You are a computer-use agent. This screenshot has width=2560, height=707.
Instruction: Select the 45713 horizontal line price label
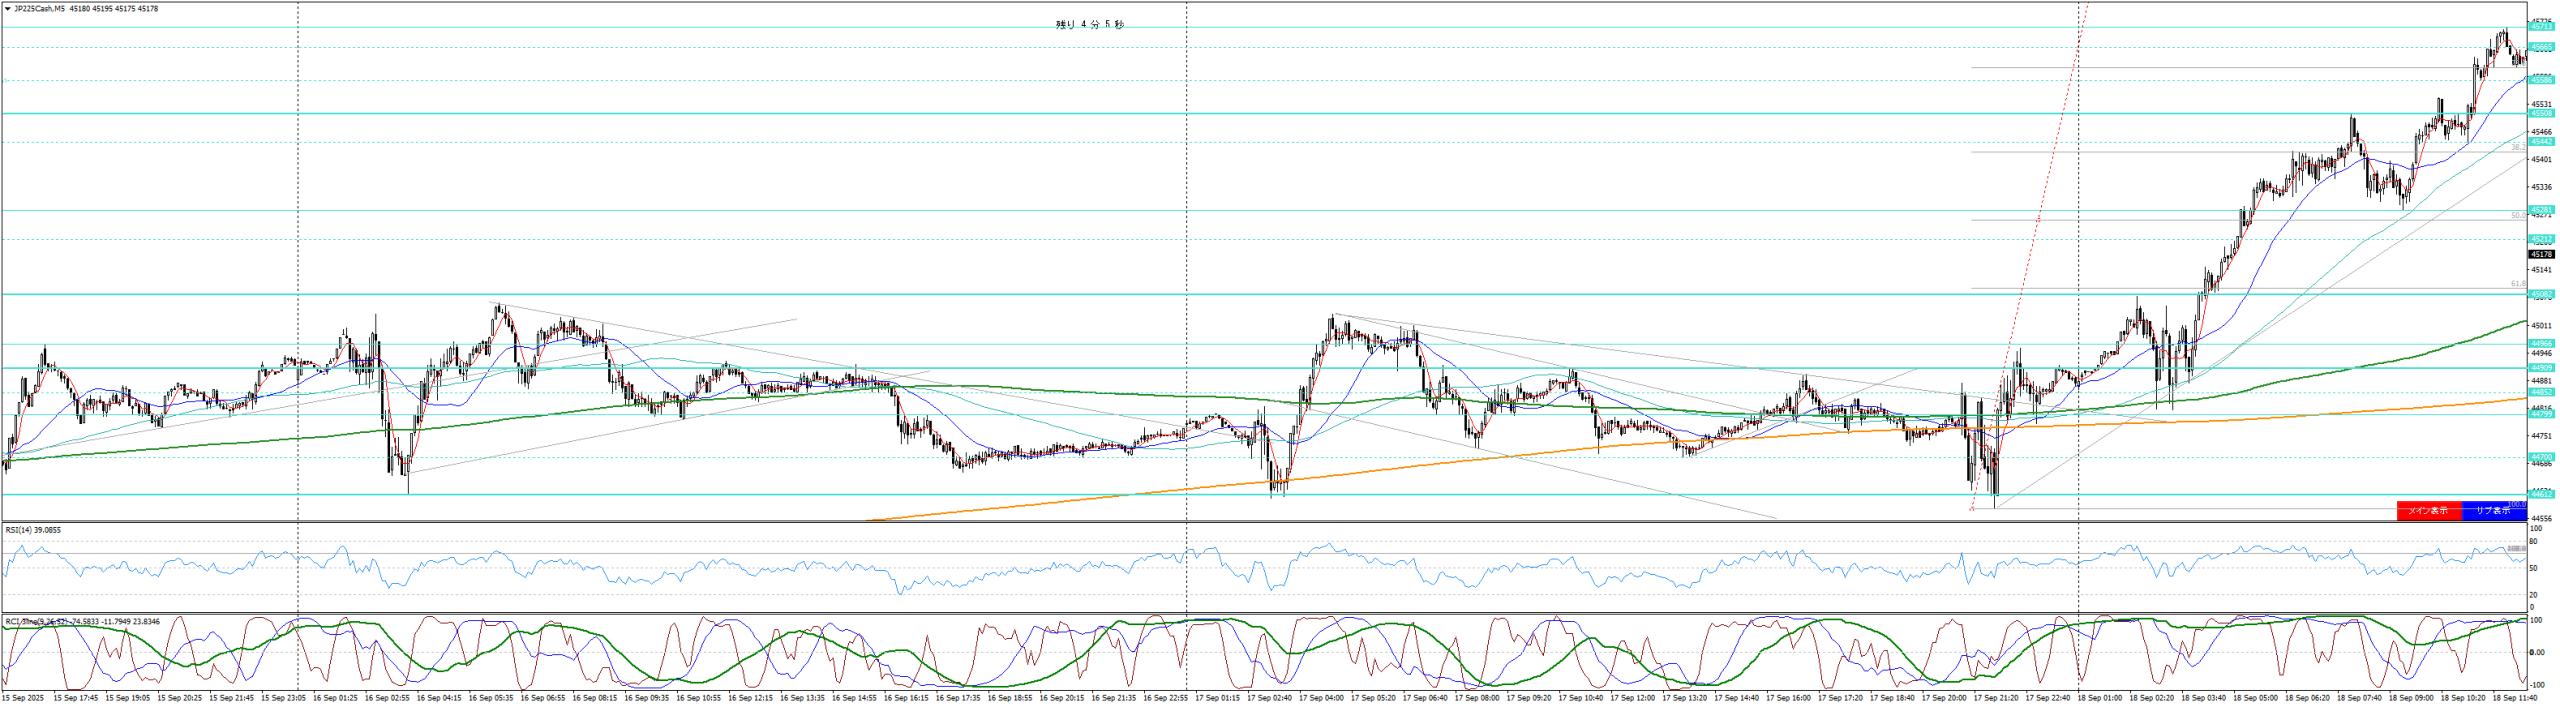(x=2541, y=27)
